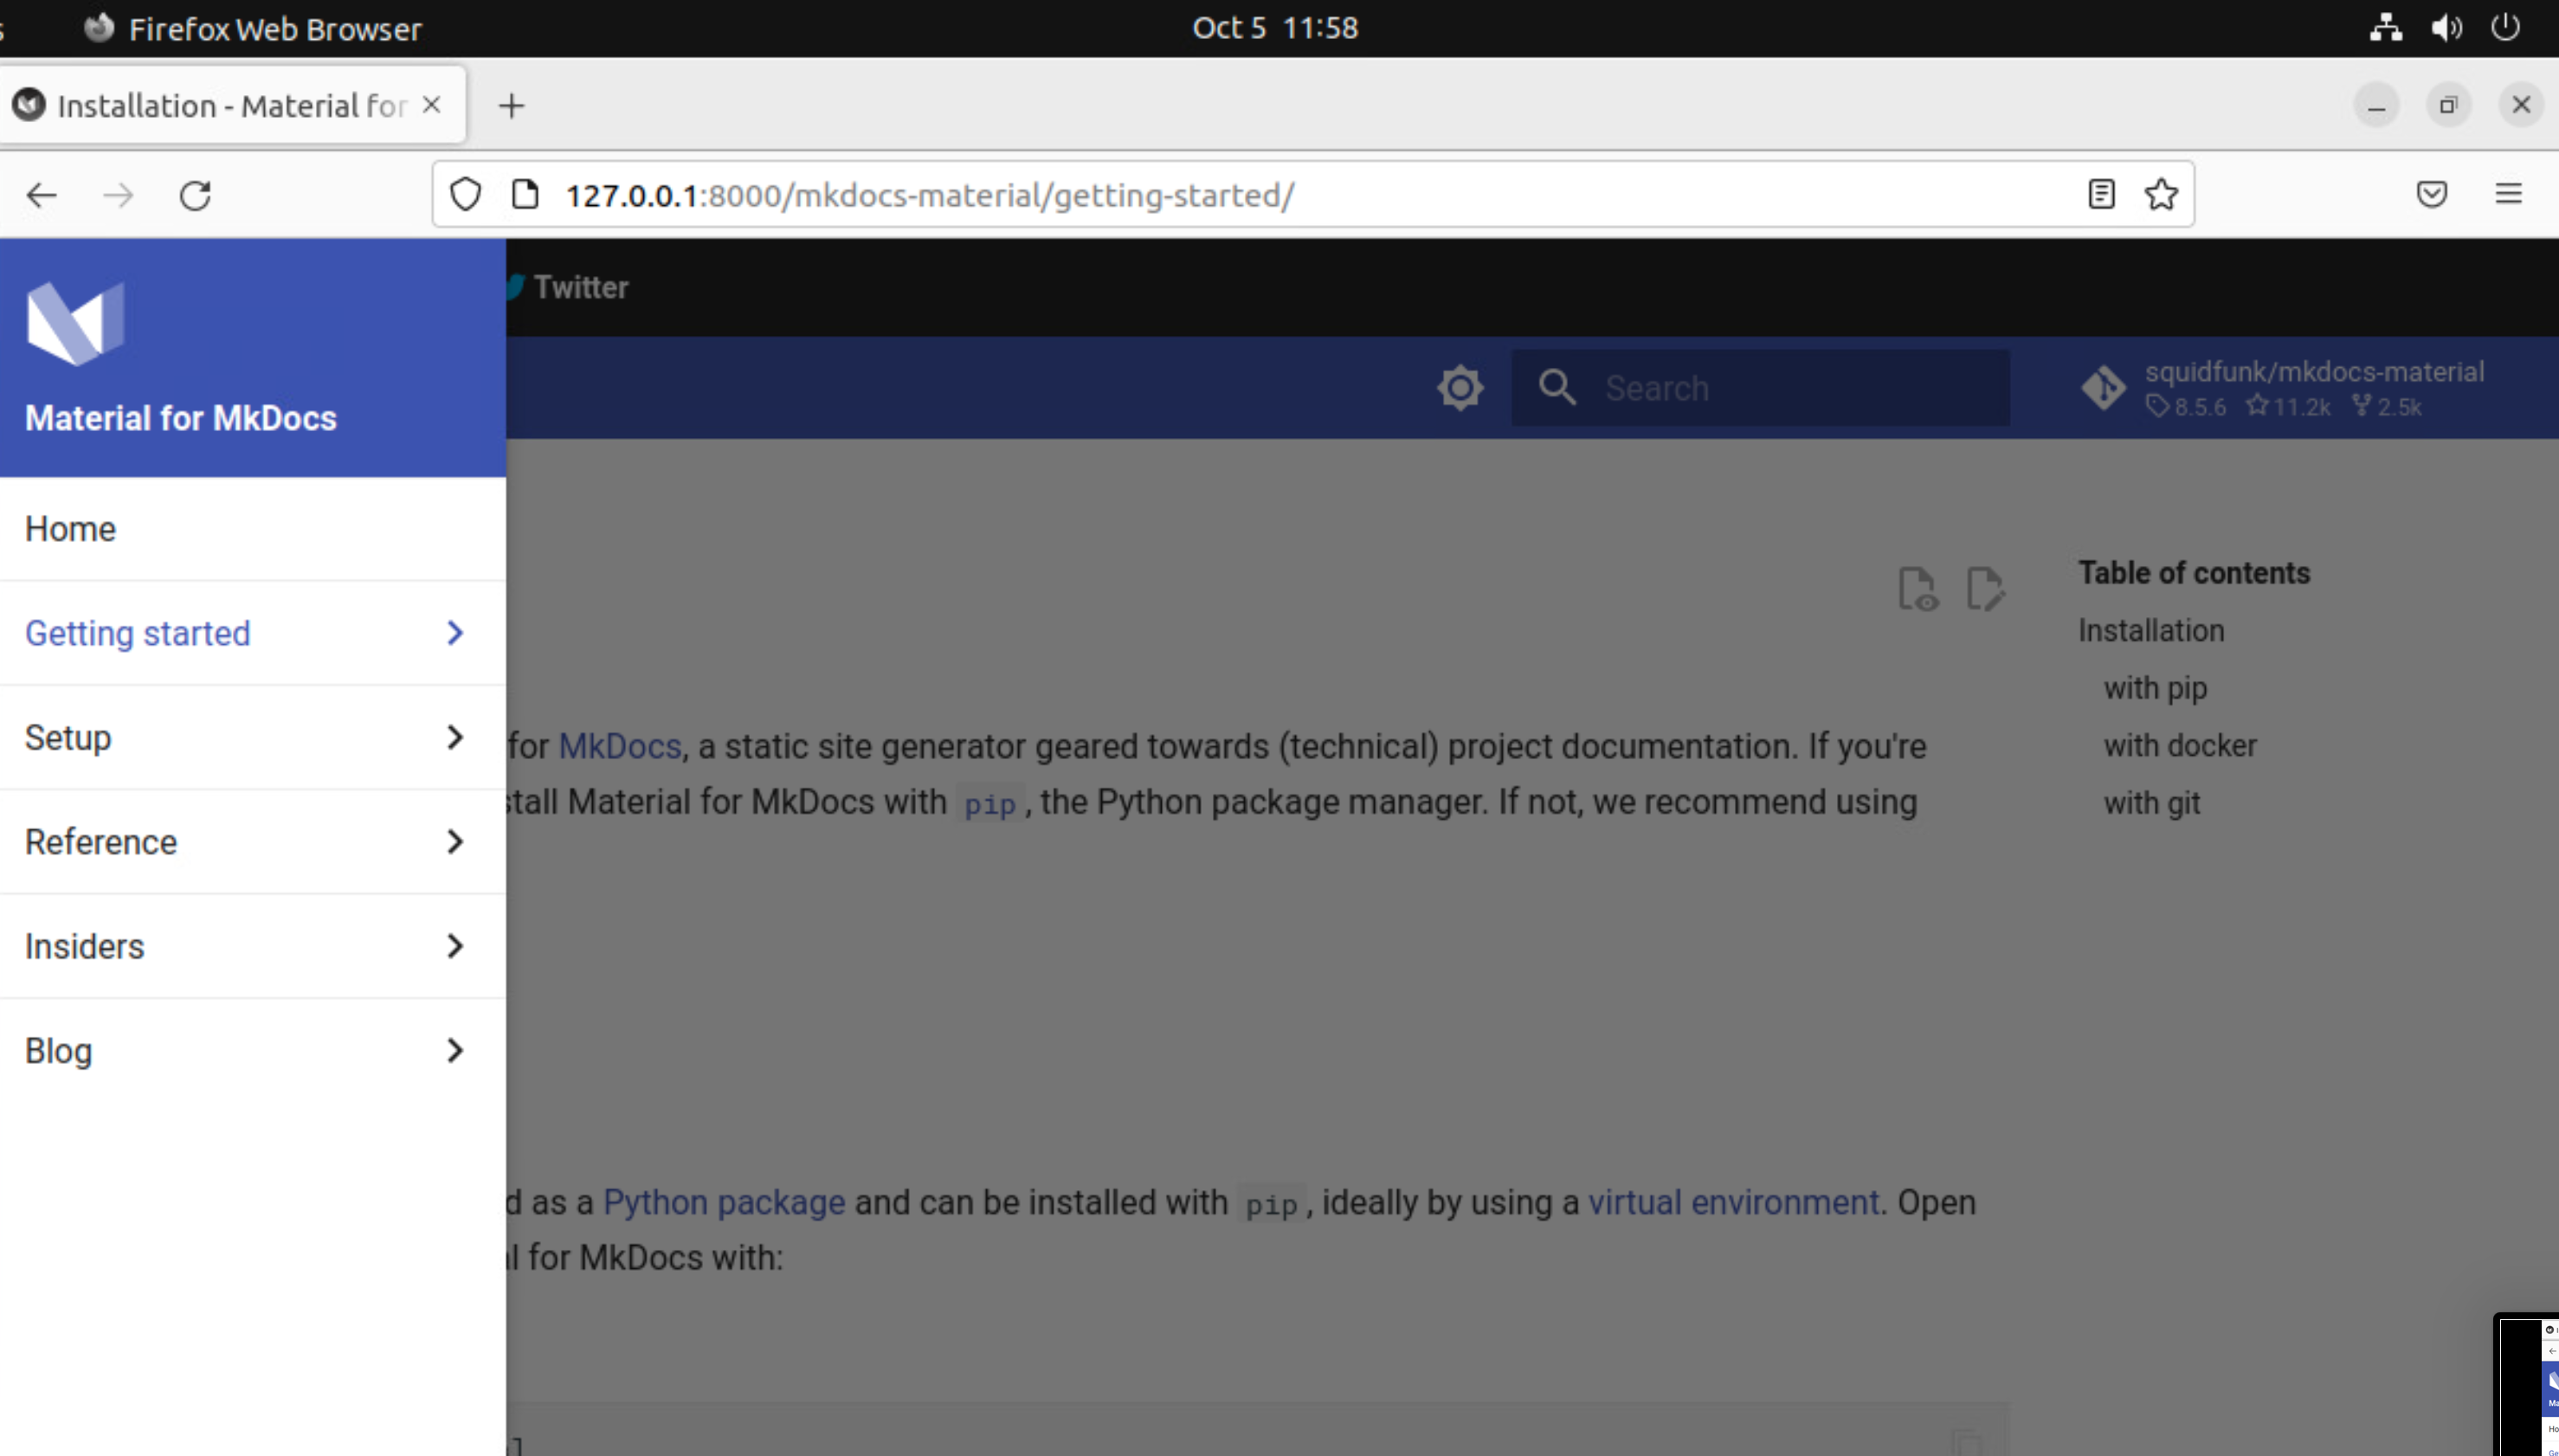Click the 2.5k forks count
The width and height of the screenshot is (2559, 1456).
tap(2386, 407)
